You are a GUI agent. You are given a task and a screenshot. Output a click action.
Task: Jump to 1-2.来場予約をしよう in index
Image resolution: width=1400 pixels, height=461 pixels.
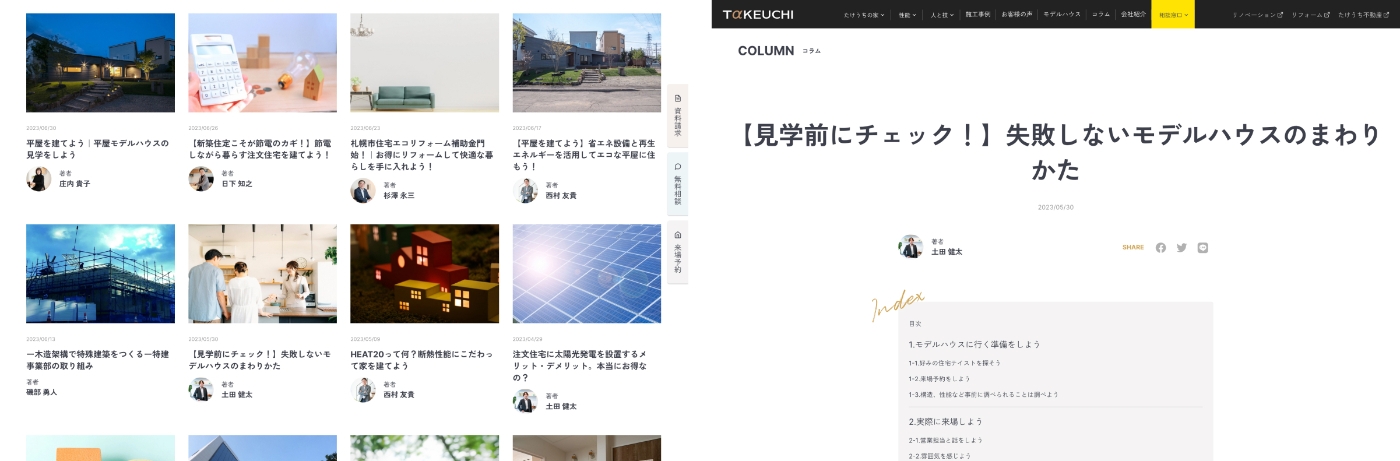coord(940,379)
